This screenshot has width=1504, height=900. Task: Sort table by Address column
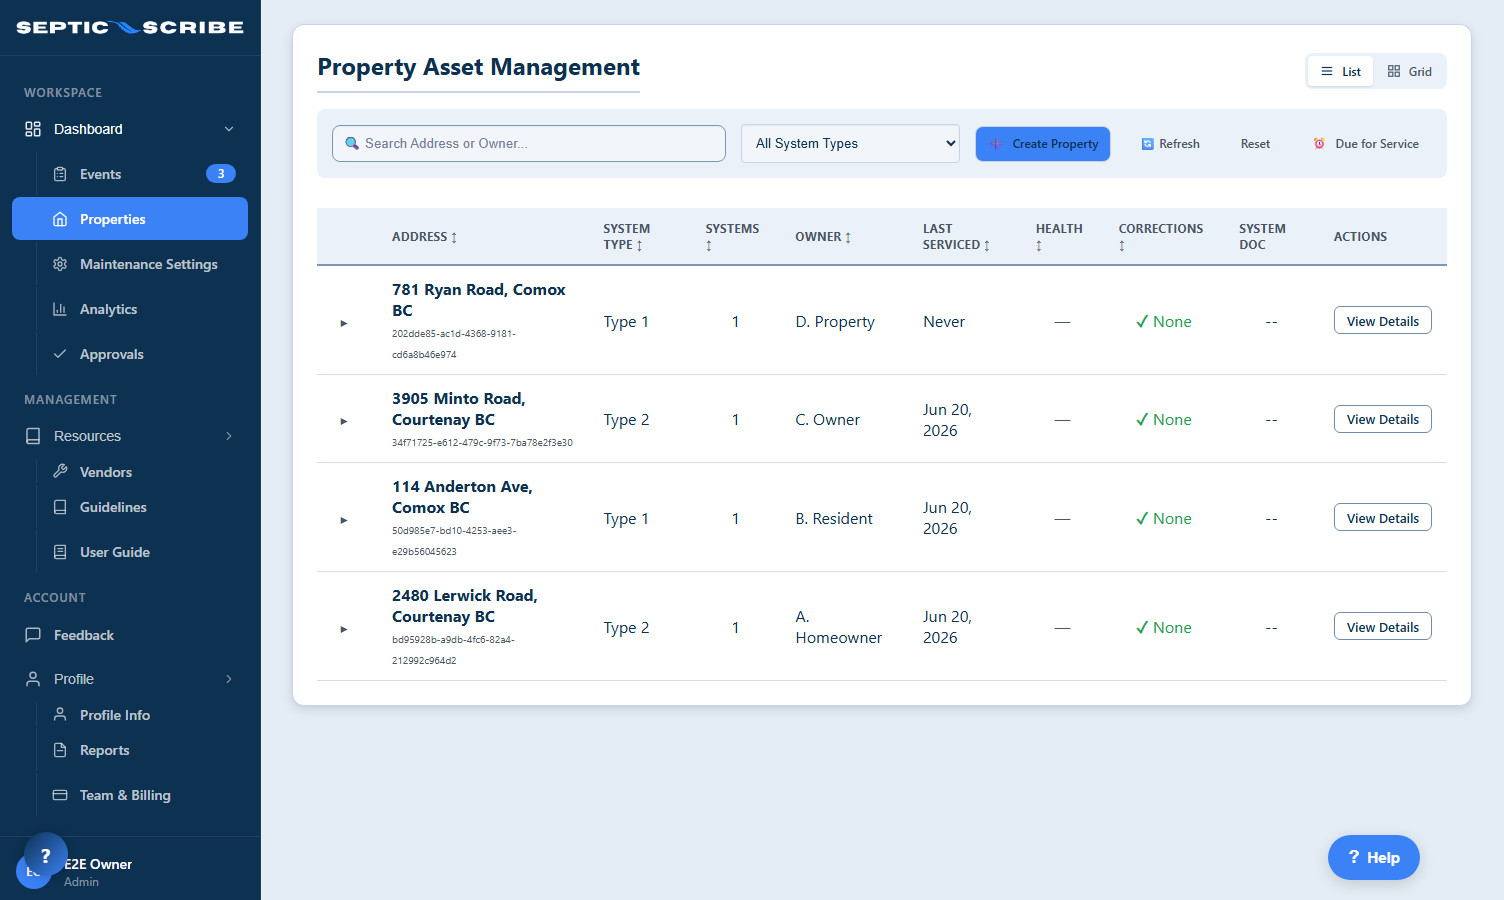click(425, 237)
